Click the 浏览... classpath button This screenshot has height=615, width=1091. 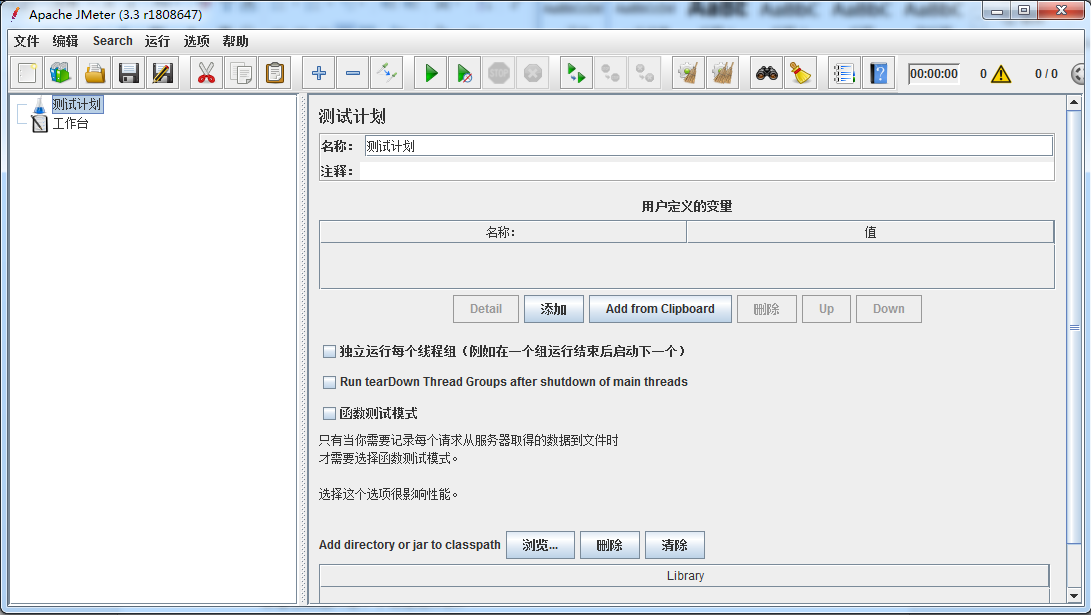click(541, 545)
